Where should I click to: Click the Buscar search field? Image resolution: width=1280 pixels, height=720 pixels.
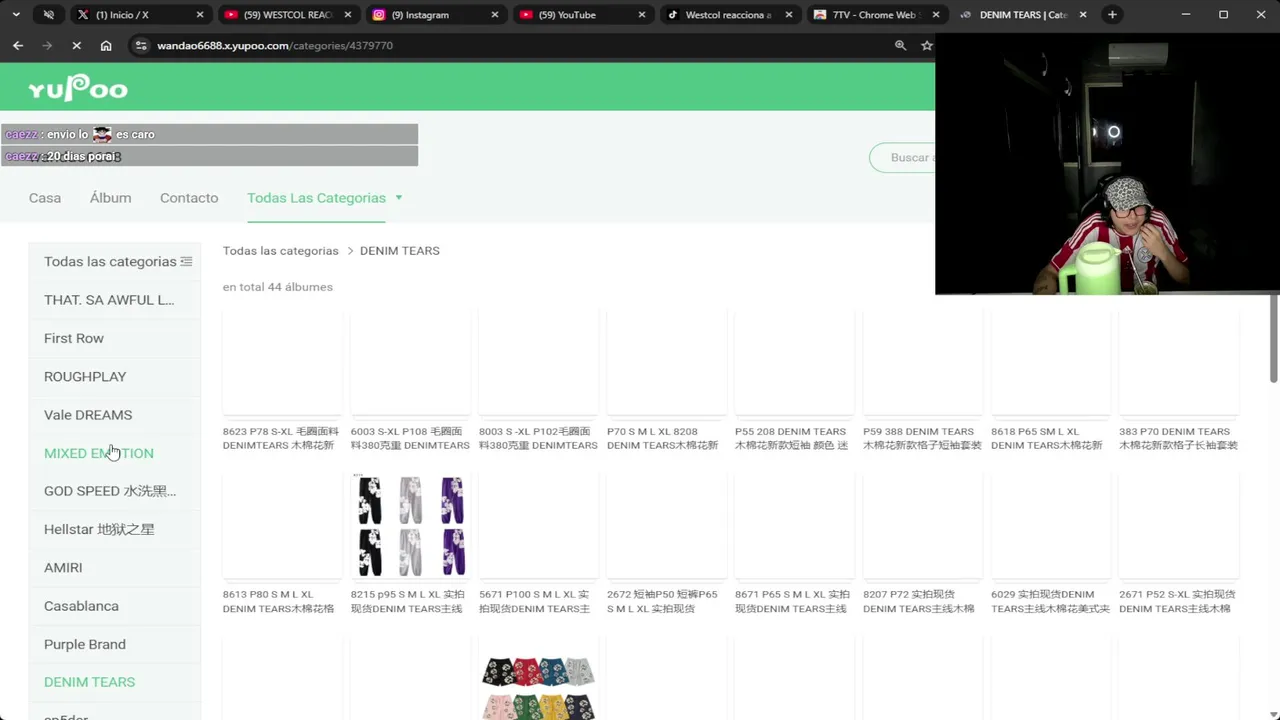[903, 157]
